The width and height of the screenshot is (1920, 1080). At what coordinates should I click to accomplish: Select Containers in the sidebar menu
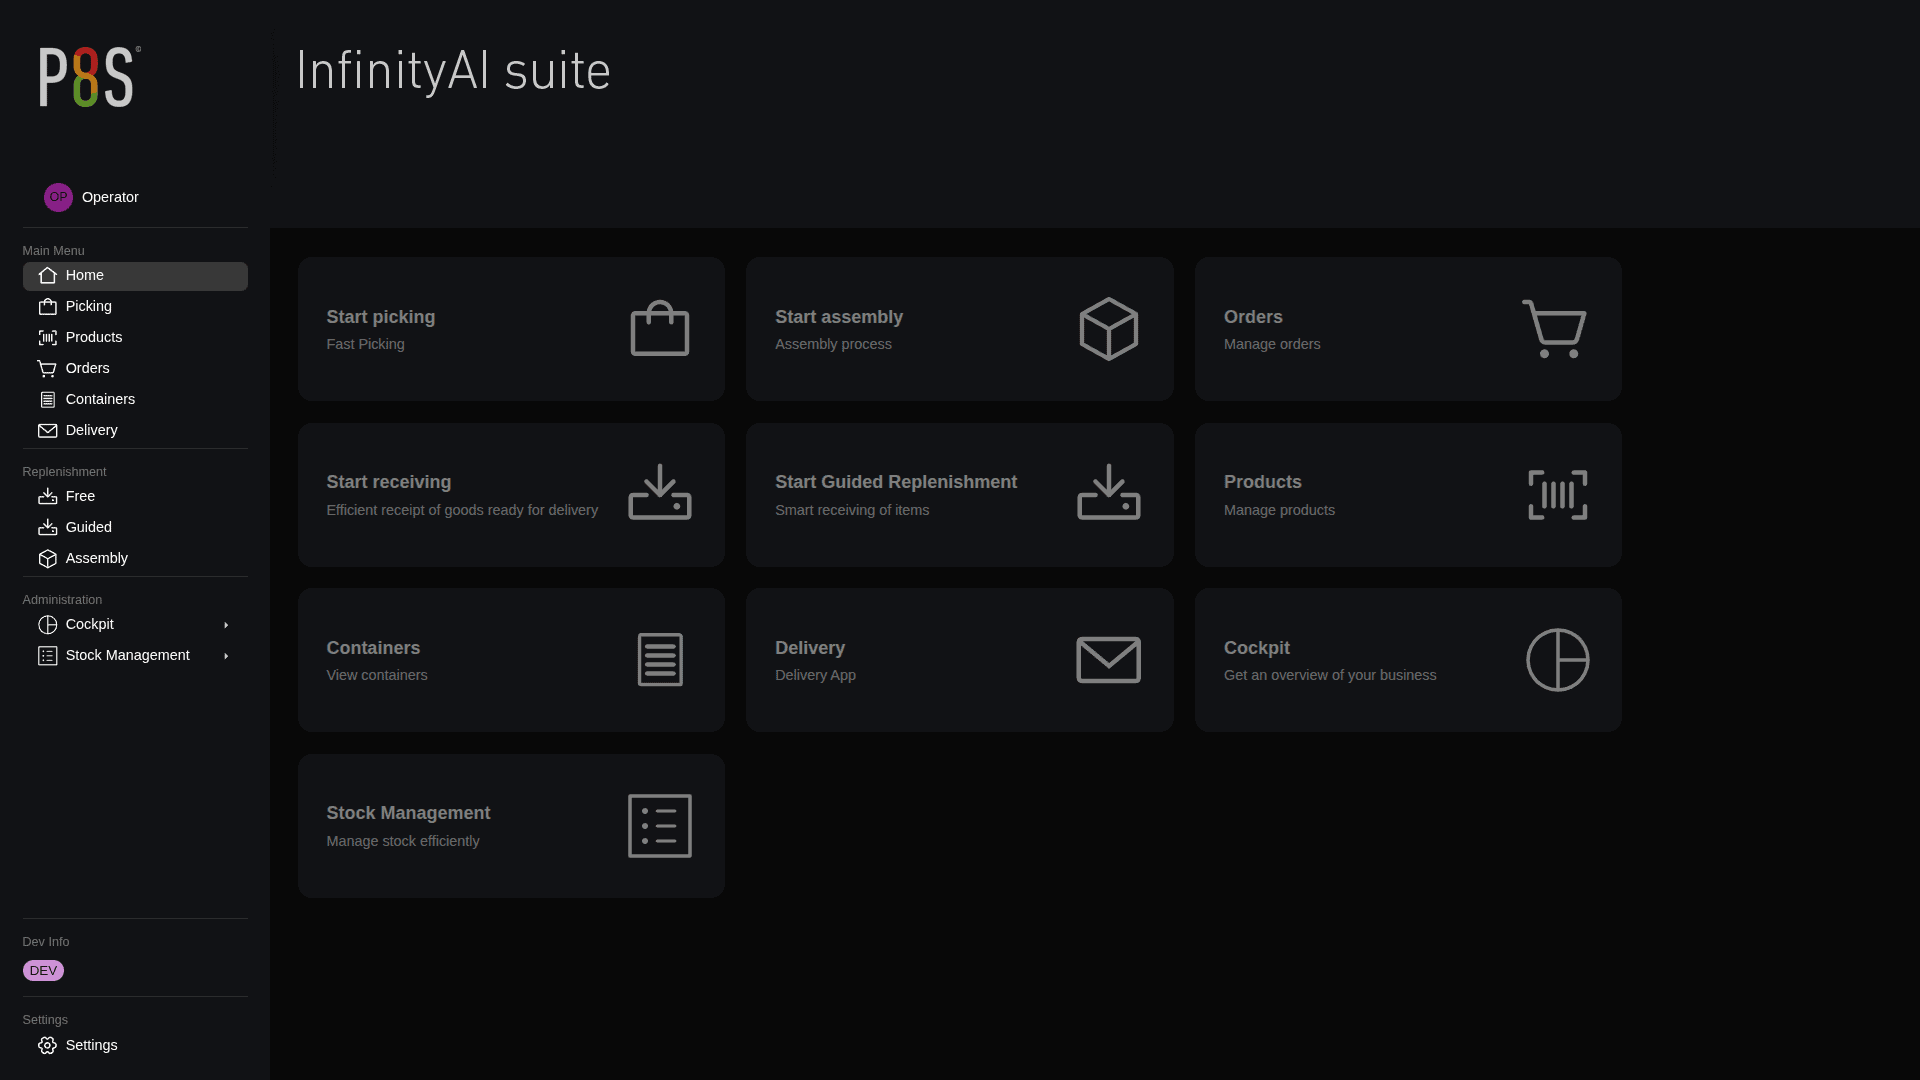coord(100,400)
